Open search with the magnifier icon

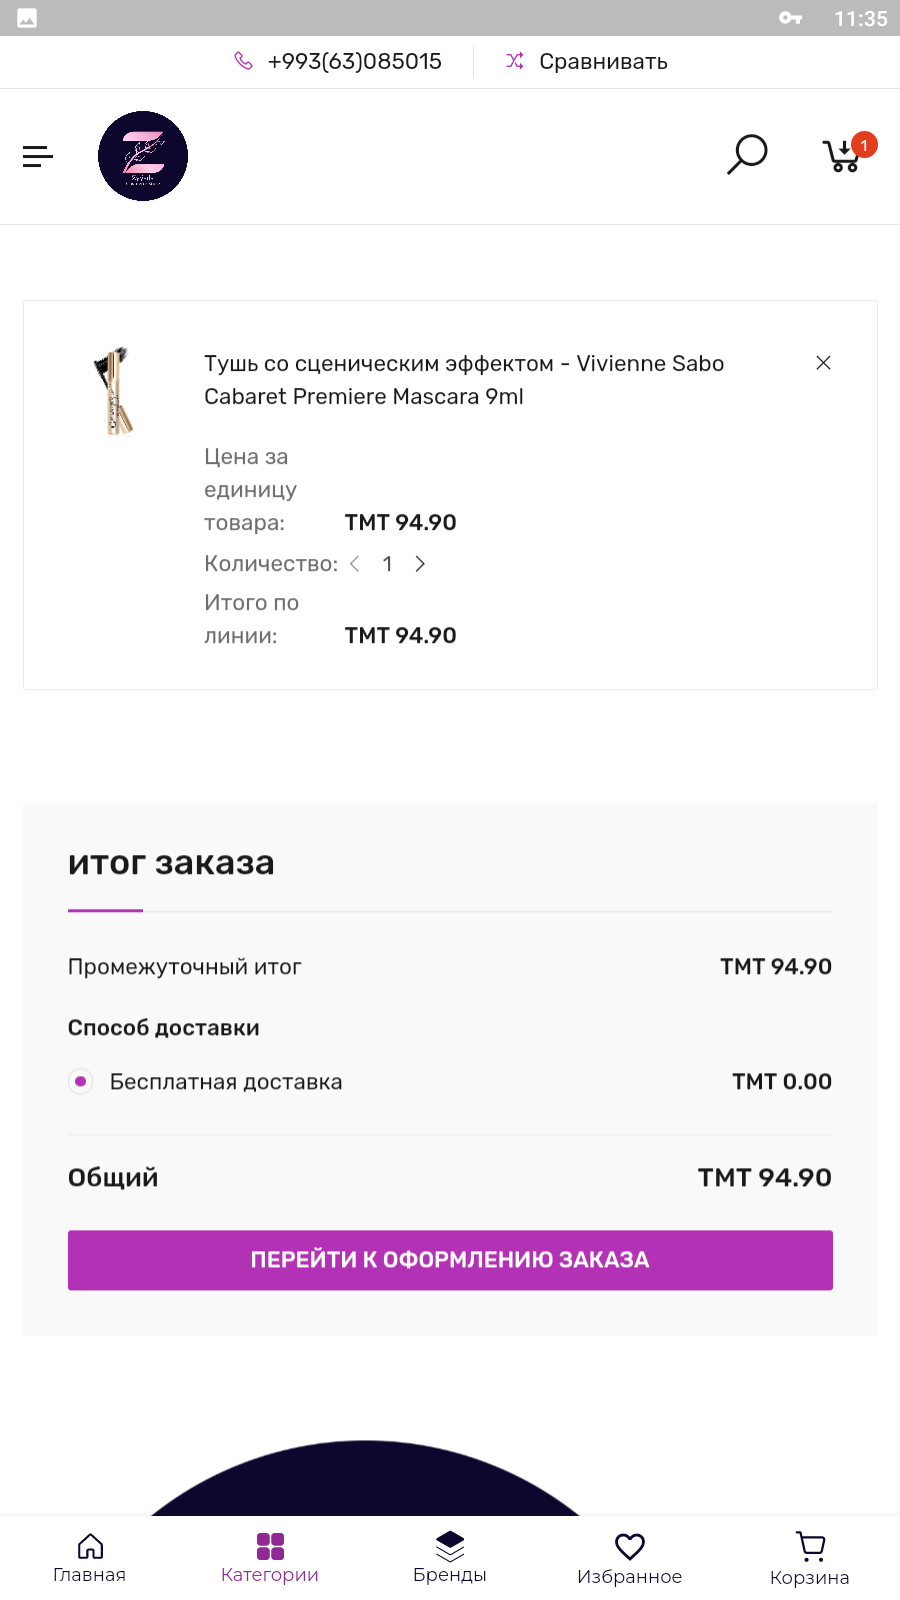[x=746, y=155]
